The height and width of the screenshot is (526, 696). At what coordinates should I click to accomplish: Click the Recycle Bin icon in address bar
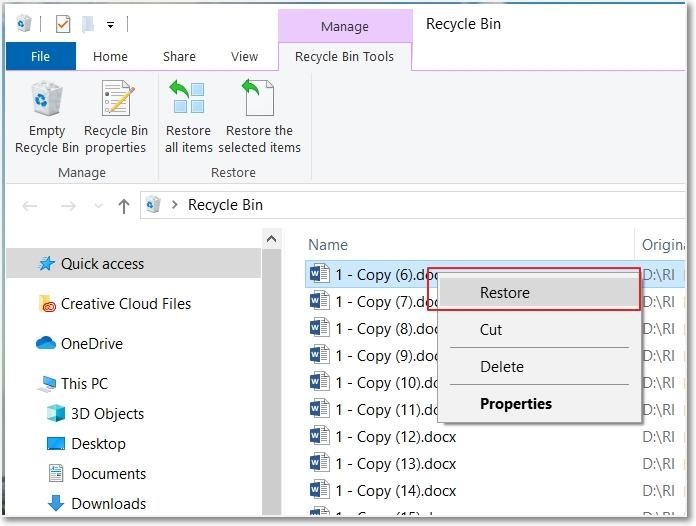(x=153, y=205)
